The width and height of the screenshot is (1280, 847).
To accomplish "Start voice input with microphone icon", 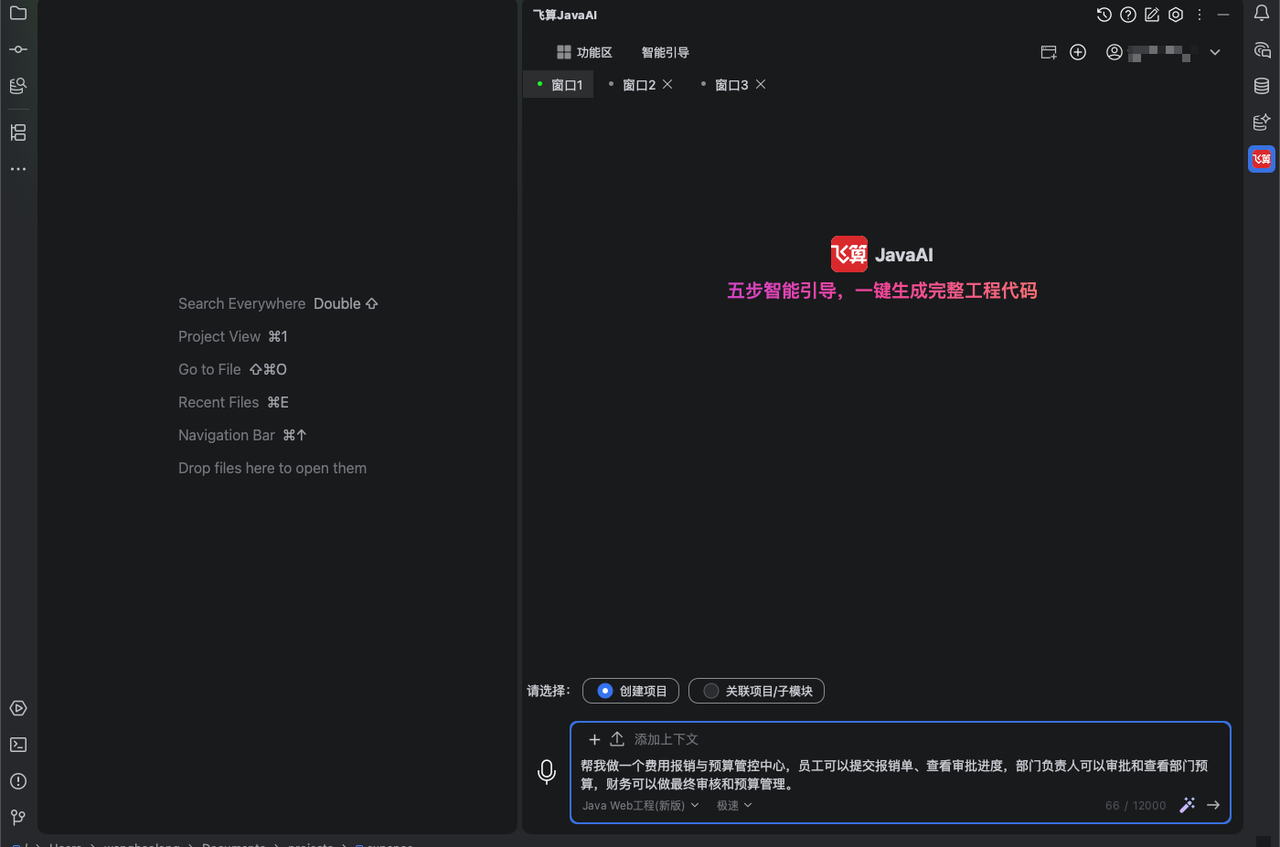I will coord(547,772).
